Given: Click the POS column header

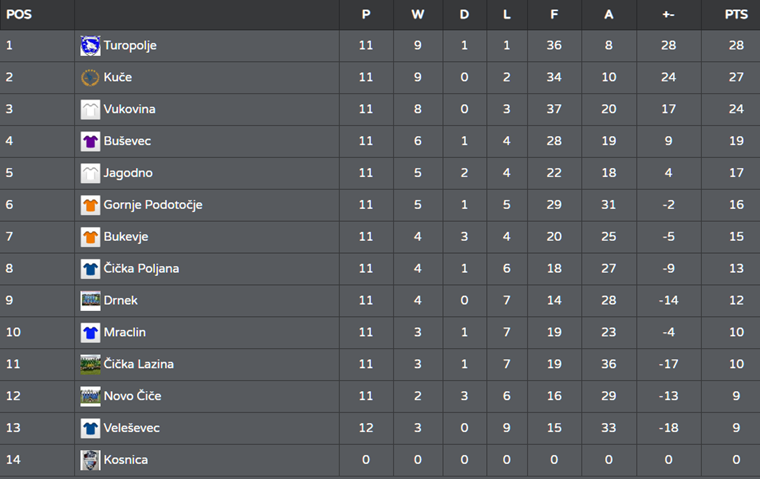Looking at the screenshot, I should (x=19, y=15).
